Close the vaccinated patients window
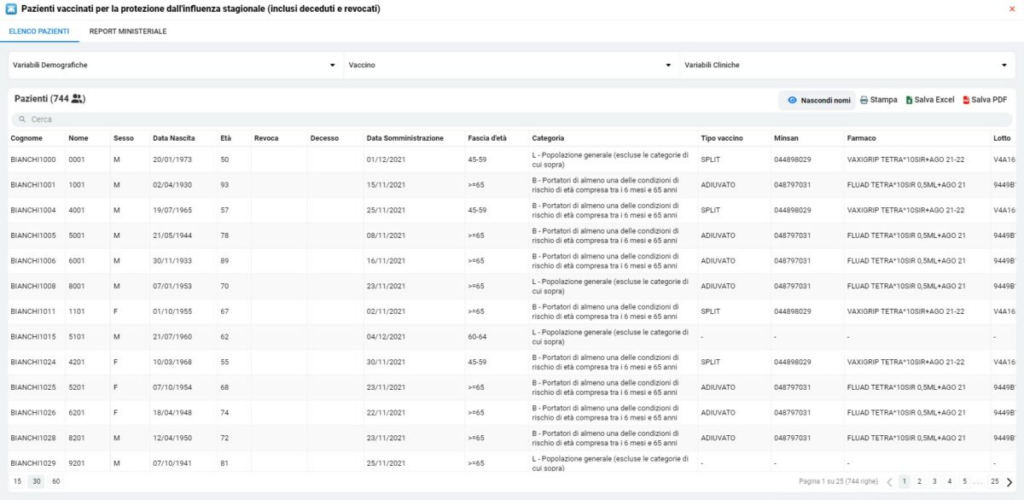 click(x=1013, y=9)
